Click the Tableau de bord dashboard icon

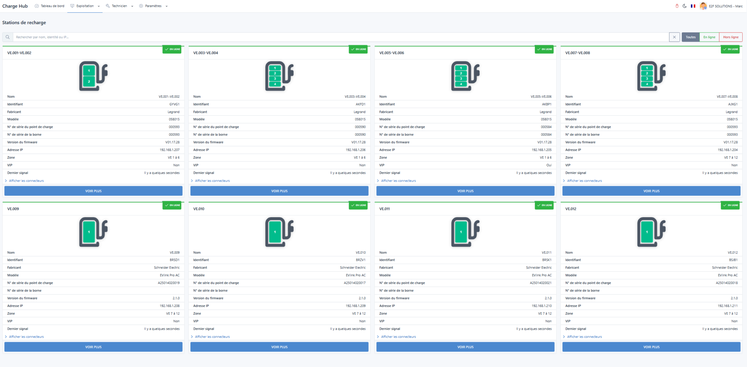pos(37,6)
